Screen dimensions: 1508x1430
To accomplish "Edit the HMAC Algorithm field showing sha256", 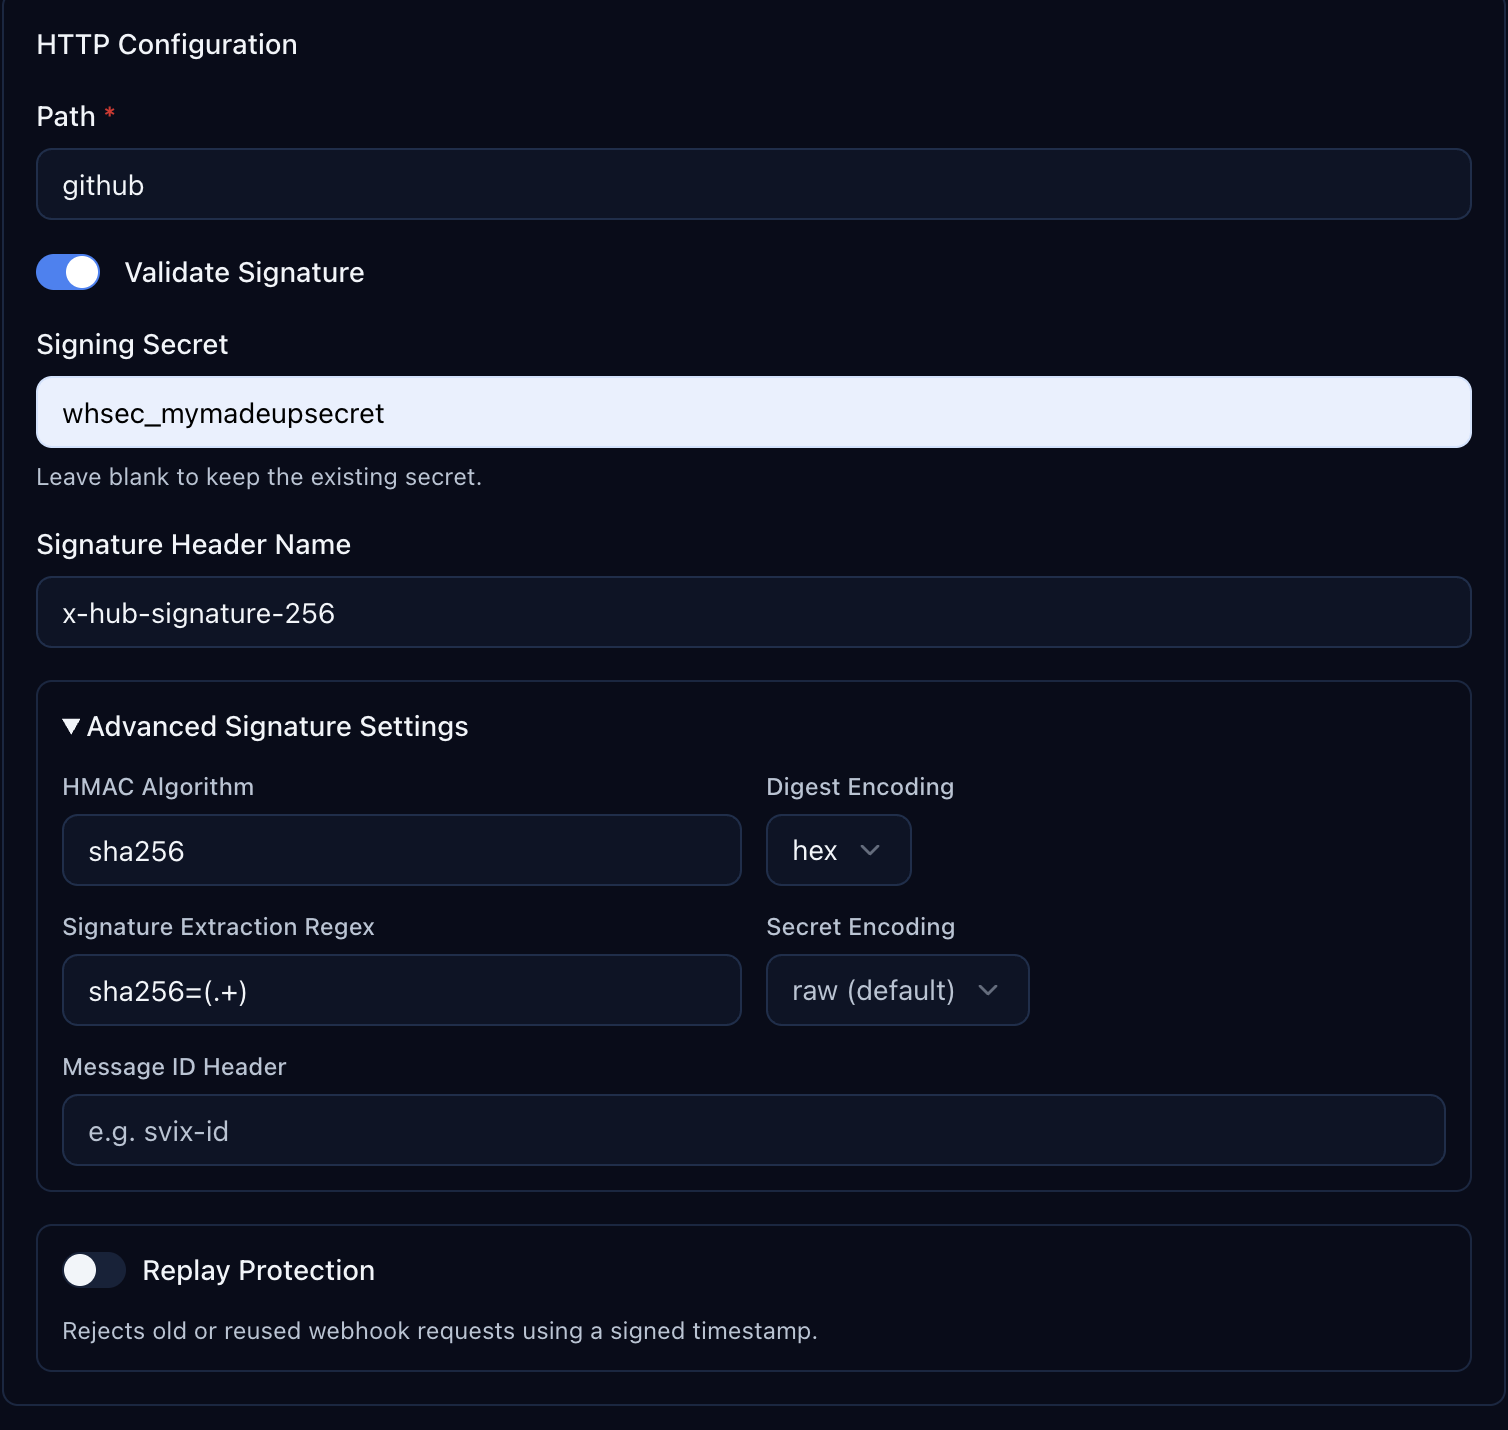I will [400, 850].
